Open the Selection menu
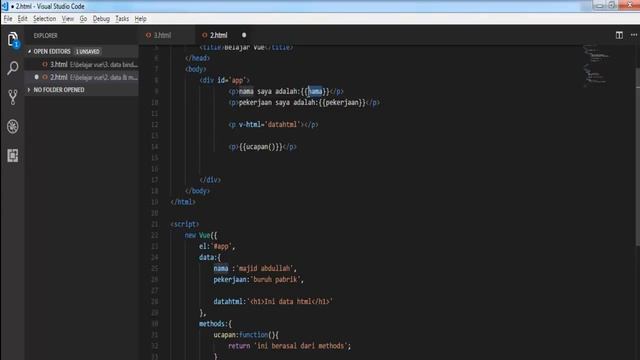 (x=44, y=19)
